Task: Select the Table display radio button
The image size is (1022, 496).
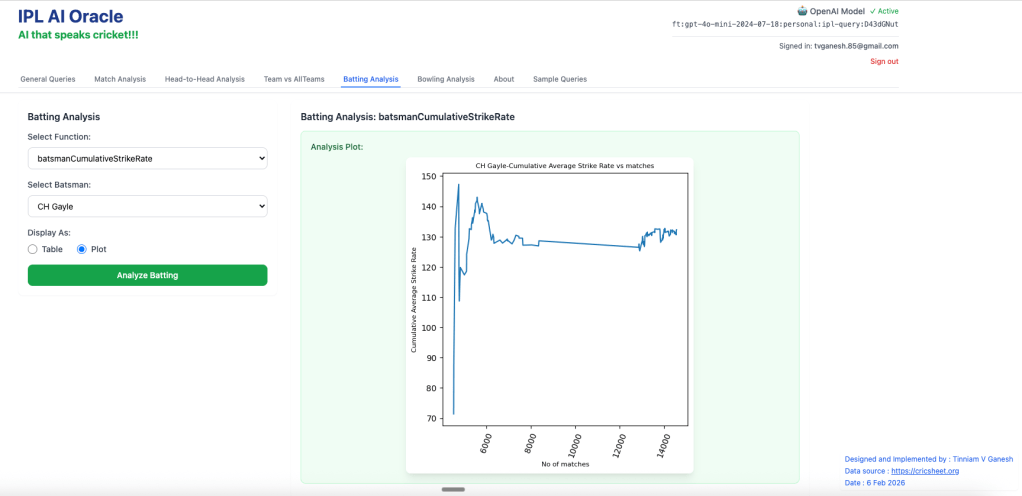Action: 33,249
